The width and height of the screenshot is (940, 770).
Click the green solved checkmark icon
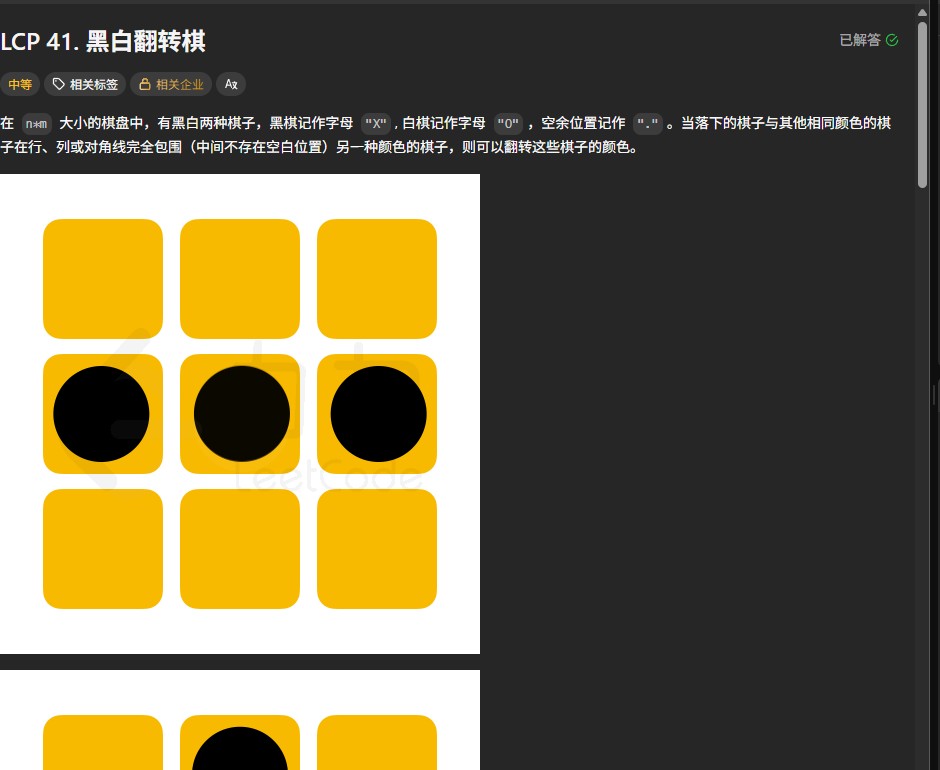tap(892, 40)
